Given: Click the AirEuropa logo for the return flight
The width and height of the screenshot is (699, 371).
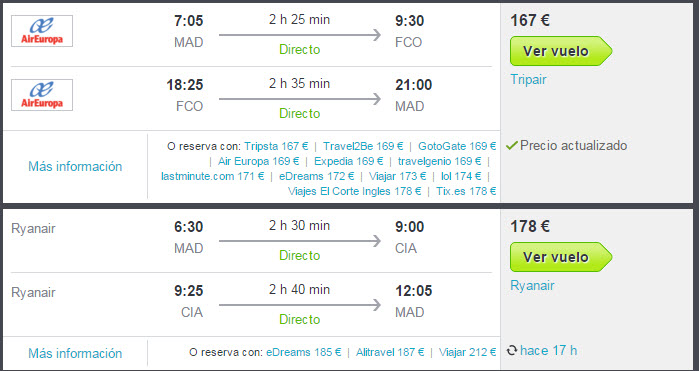Looking at the screenshot, I should (x=42, y=95).
